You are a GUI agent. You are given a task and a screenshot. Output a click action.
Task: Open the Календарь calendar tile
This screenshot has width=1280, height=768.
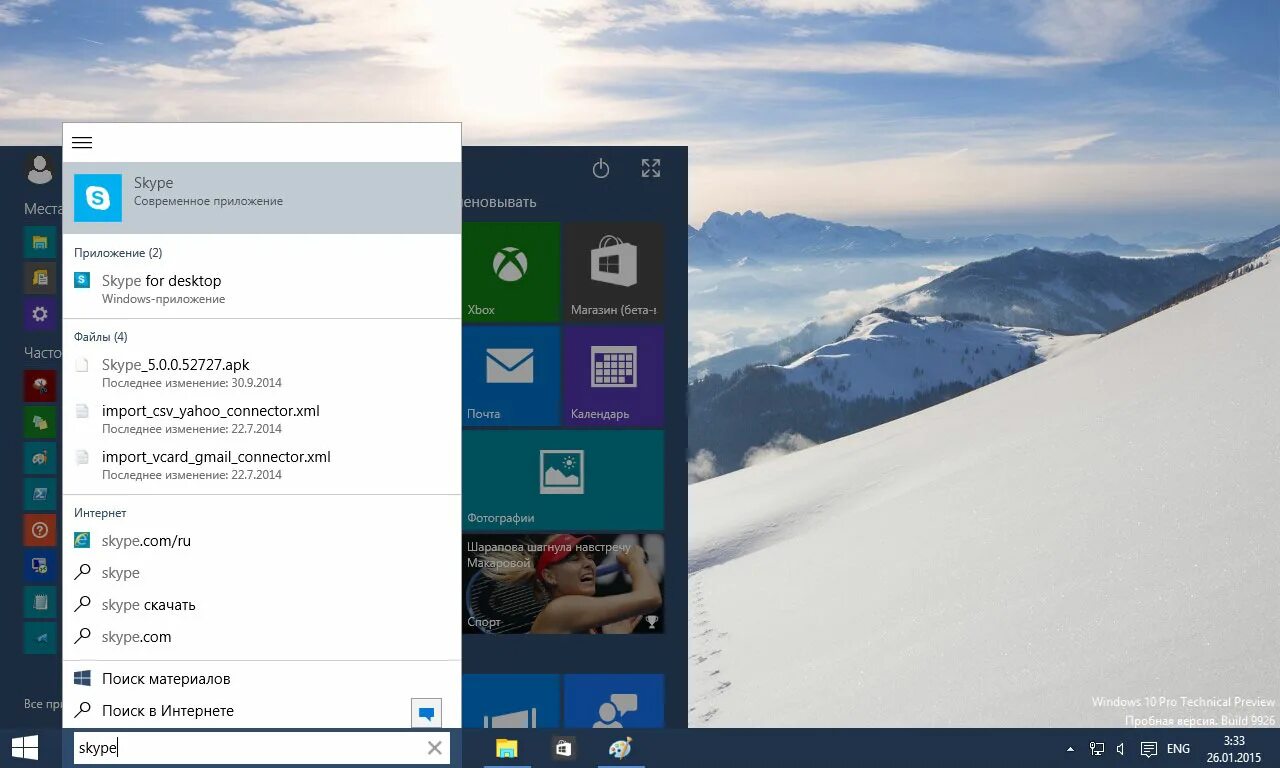click(x=613, y=376)
